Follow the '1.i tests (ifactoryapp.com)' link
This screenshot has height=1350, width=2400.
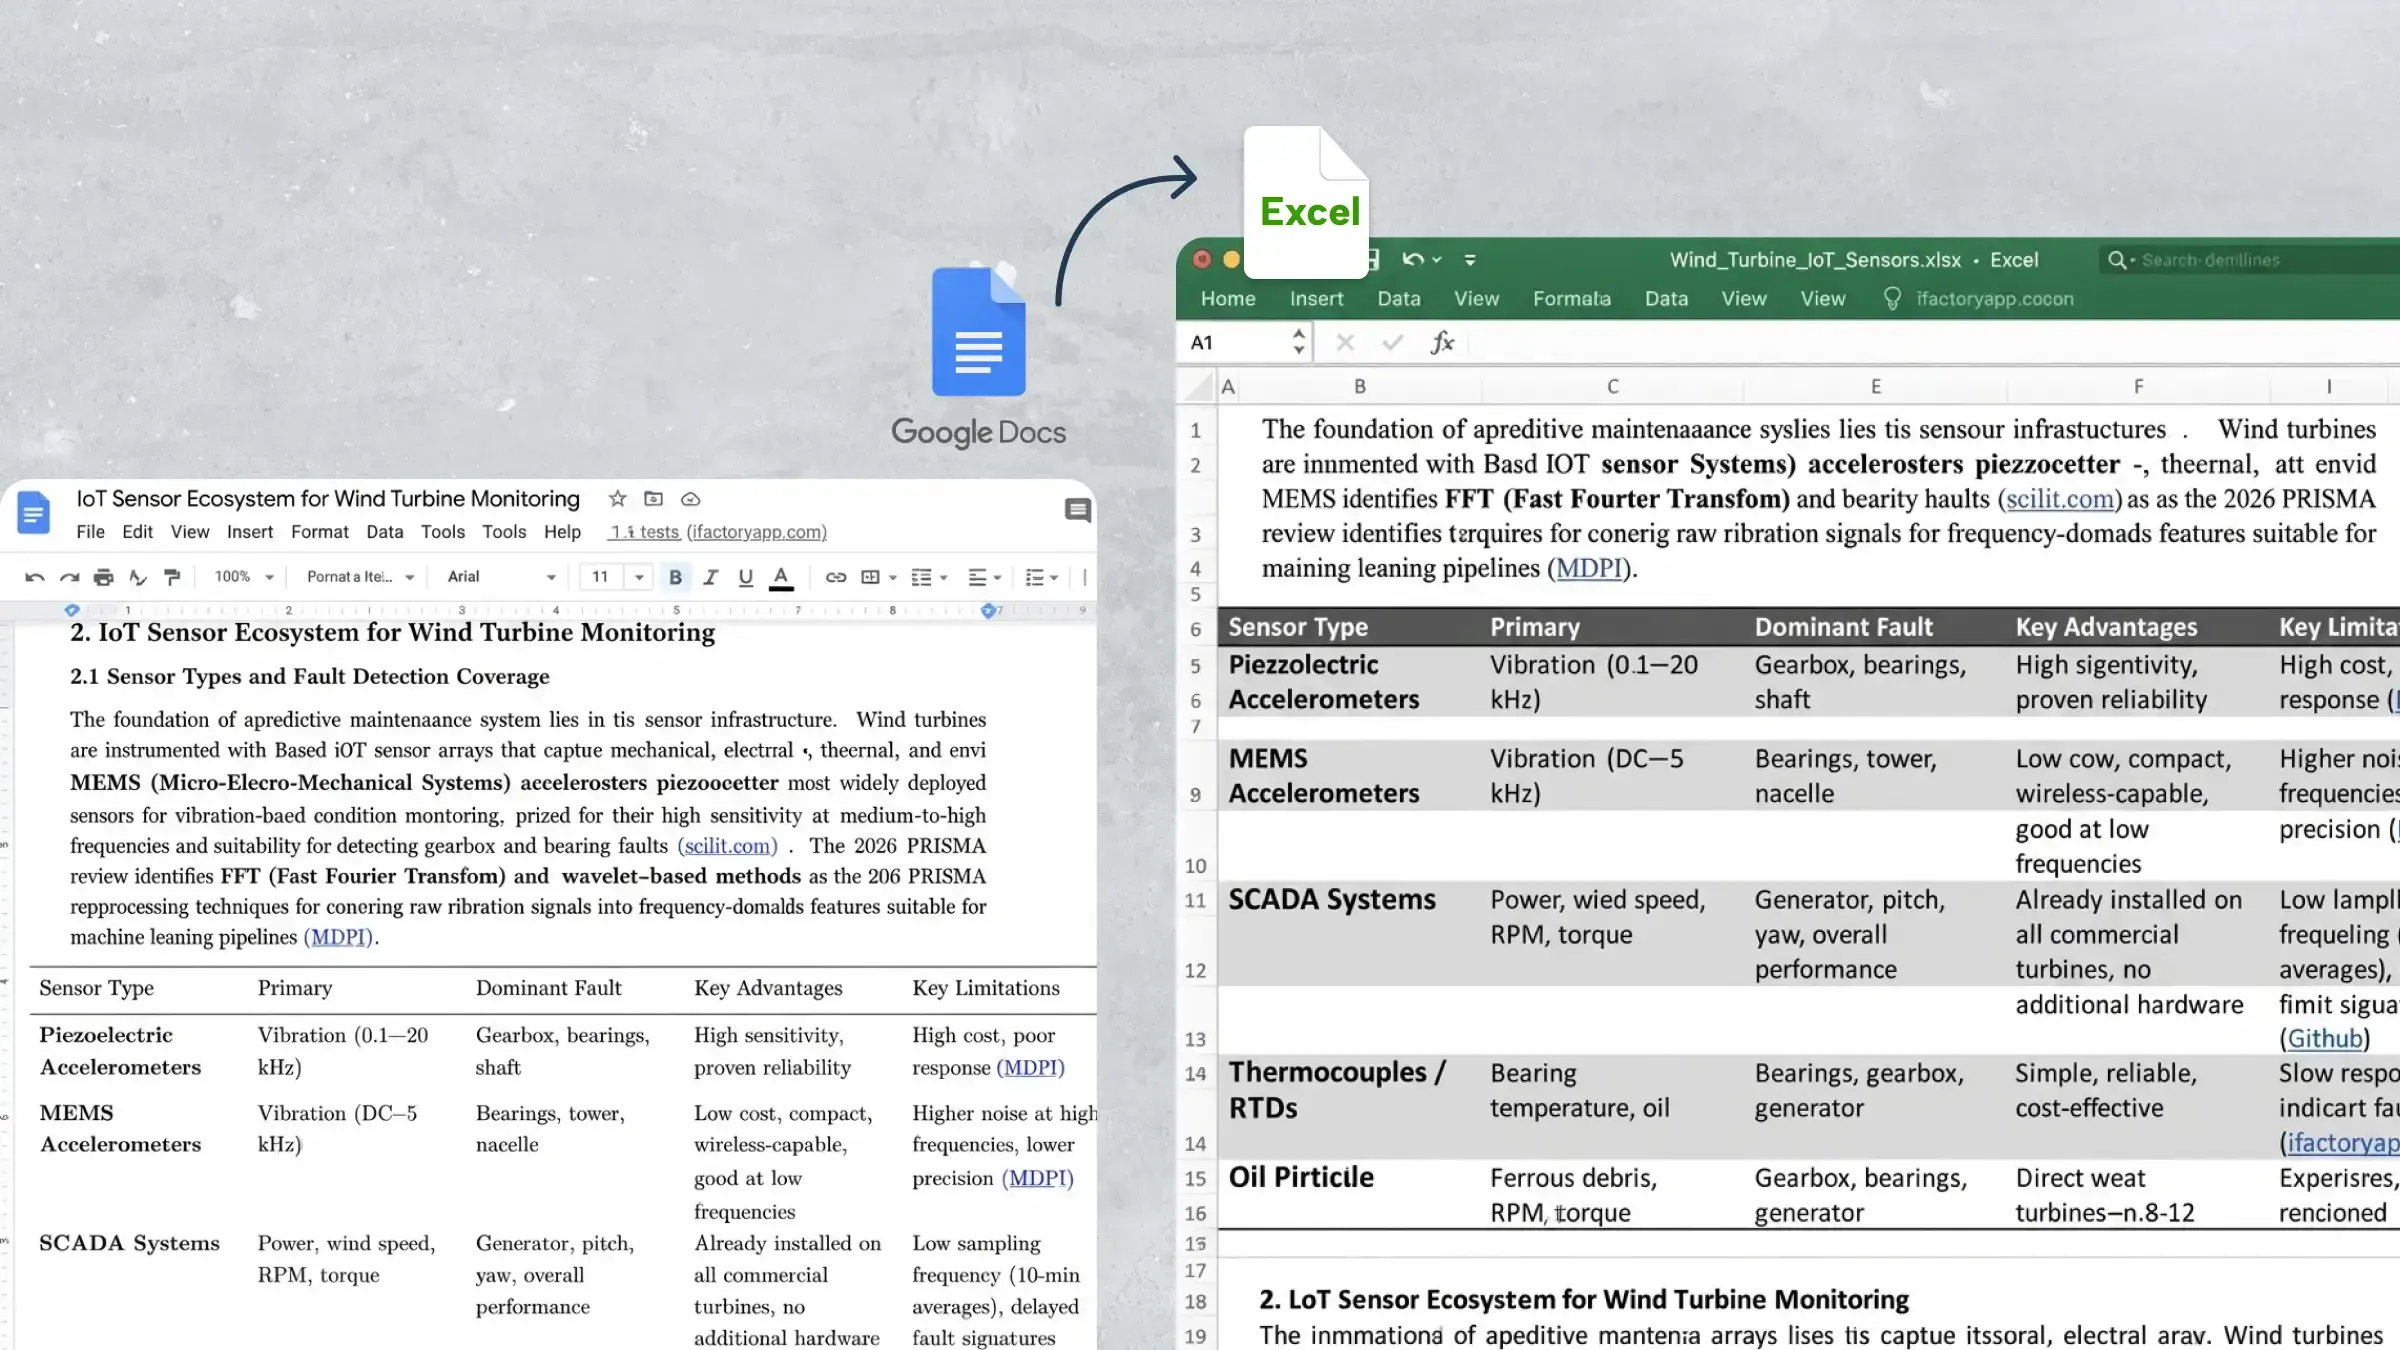coord(719,532)
